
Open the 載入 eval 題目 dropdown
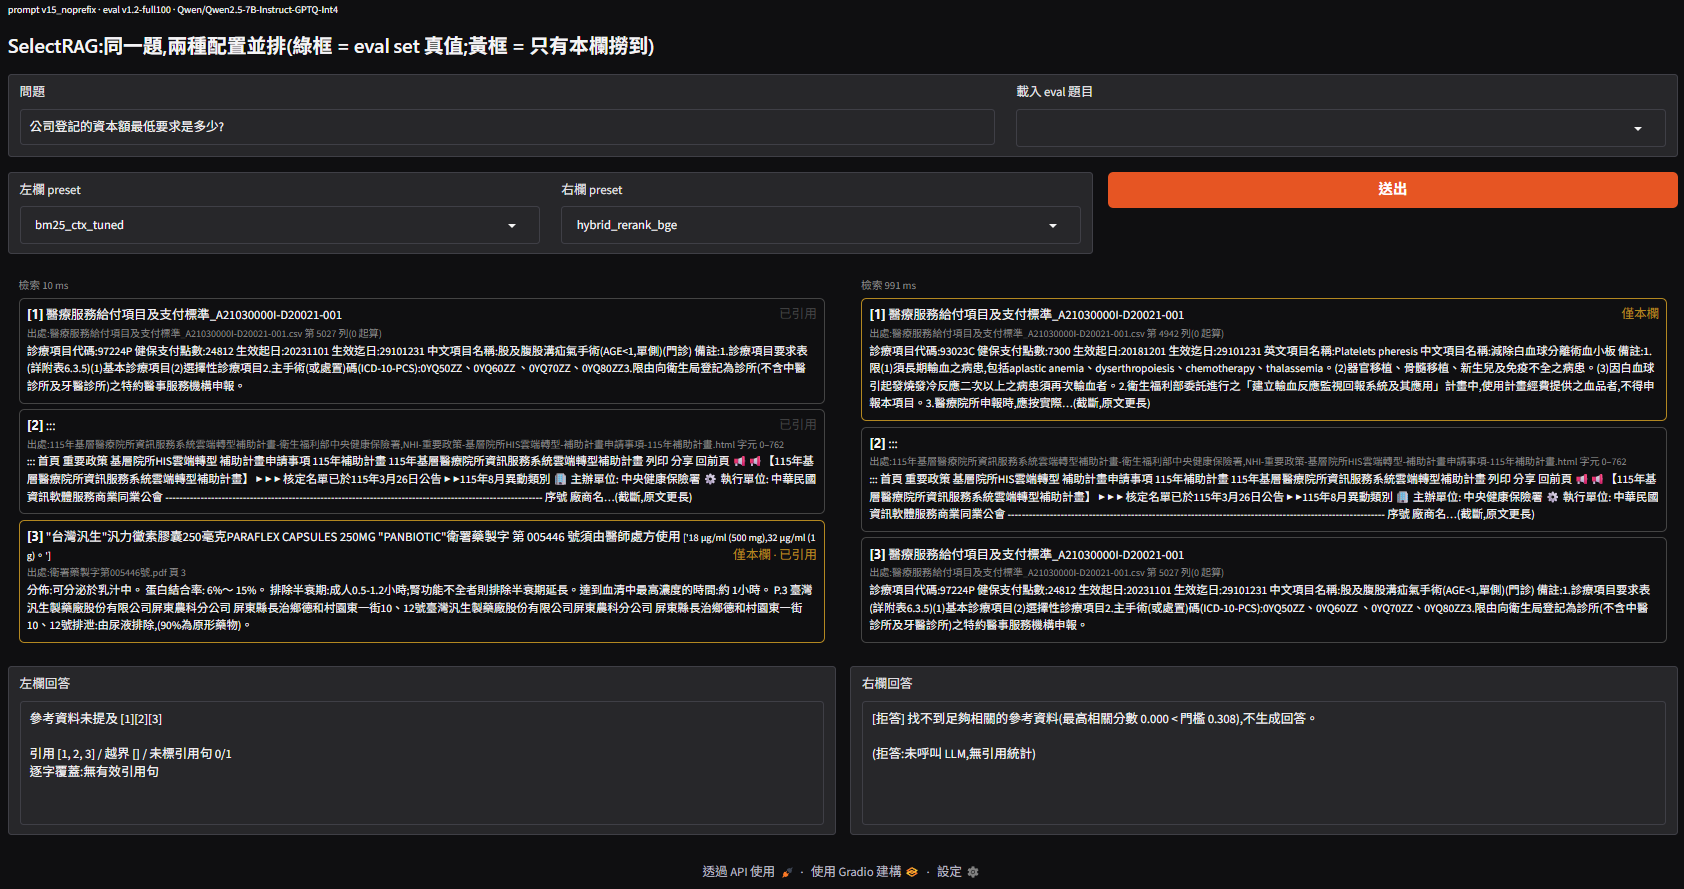(1340, 128)
